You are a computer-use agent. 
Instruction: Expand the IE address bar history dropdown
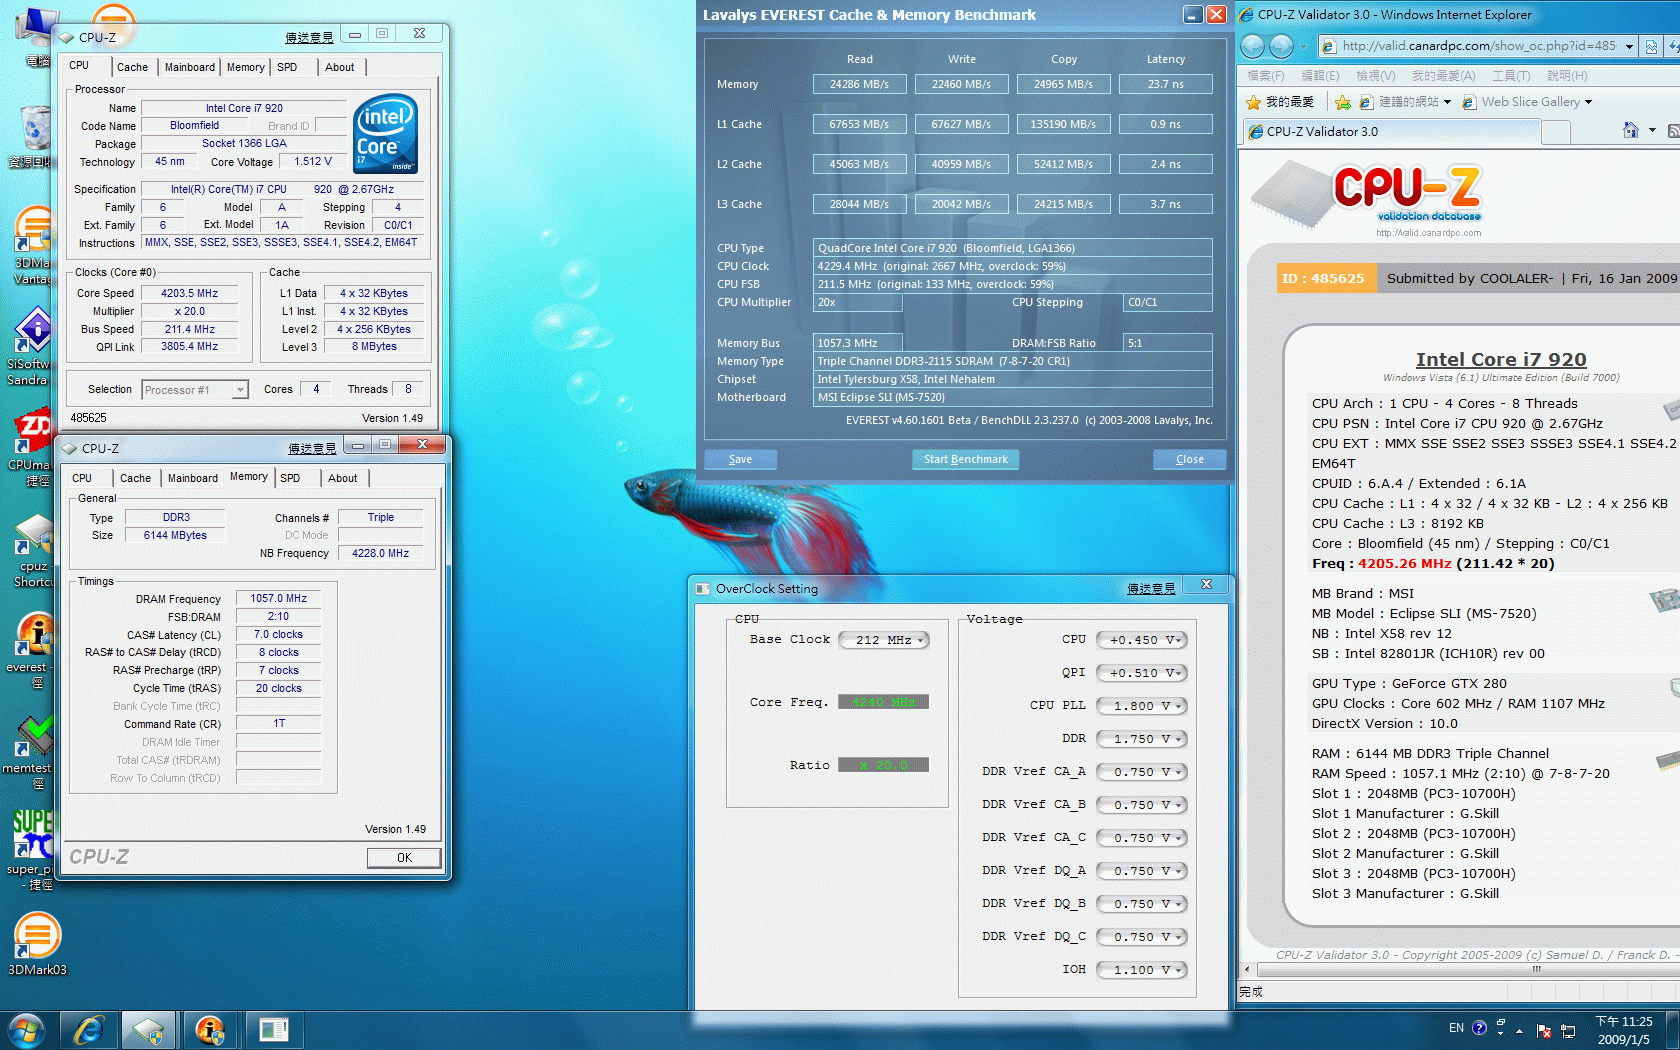click(1629, 46)
